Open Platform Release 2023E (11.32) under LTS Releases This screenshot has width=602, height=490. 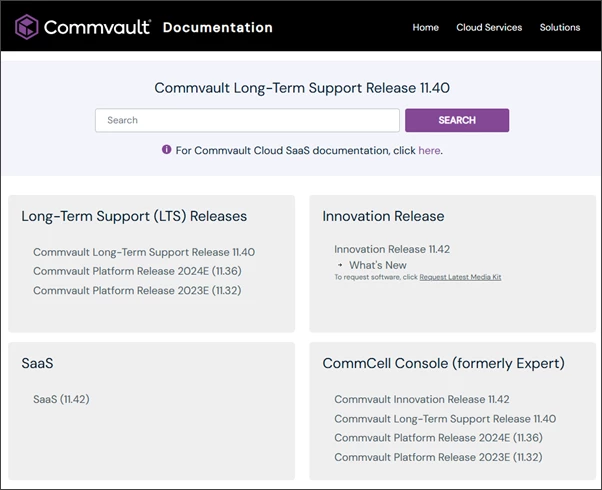pos(137,290)
